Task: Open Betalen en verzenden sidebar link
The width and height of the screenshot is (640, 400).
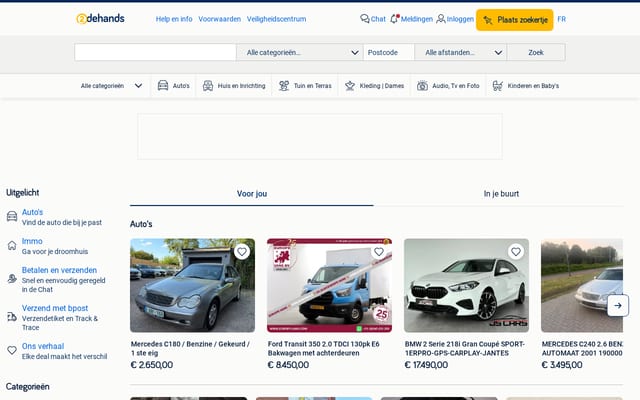Action: 59,270
